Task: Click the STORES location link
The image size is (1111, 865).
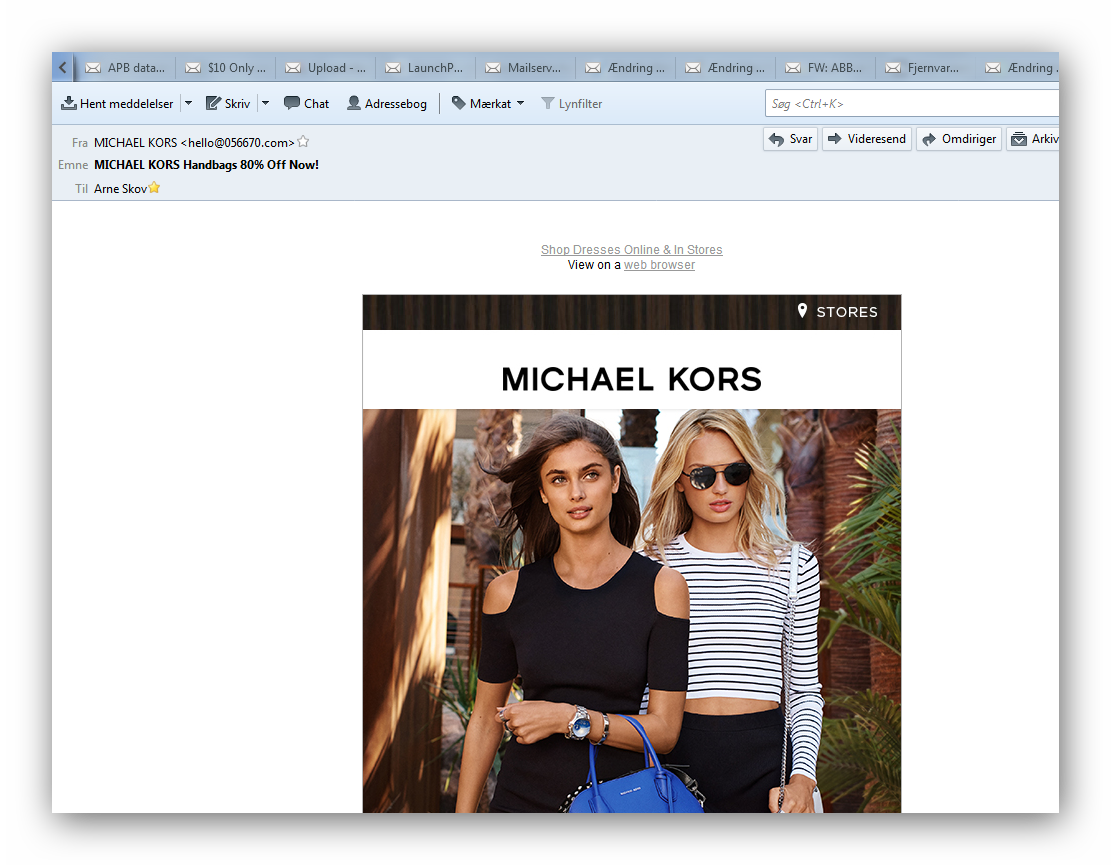Action: click(x=838, y=312)
